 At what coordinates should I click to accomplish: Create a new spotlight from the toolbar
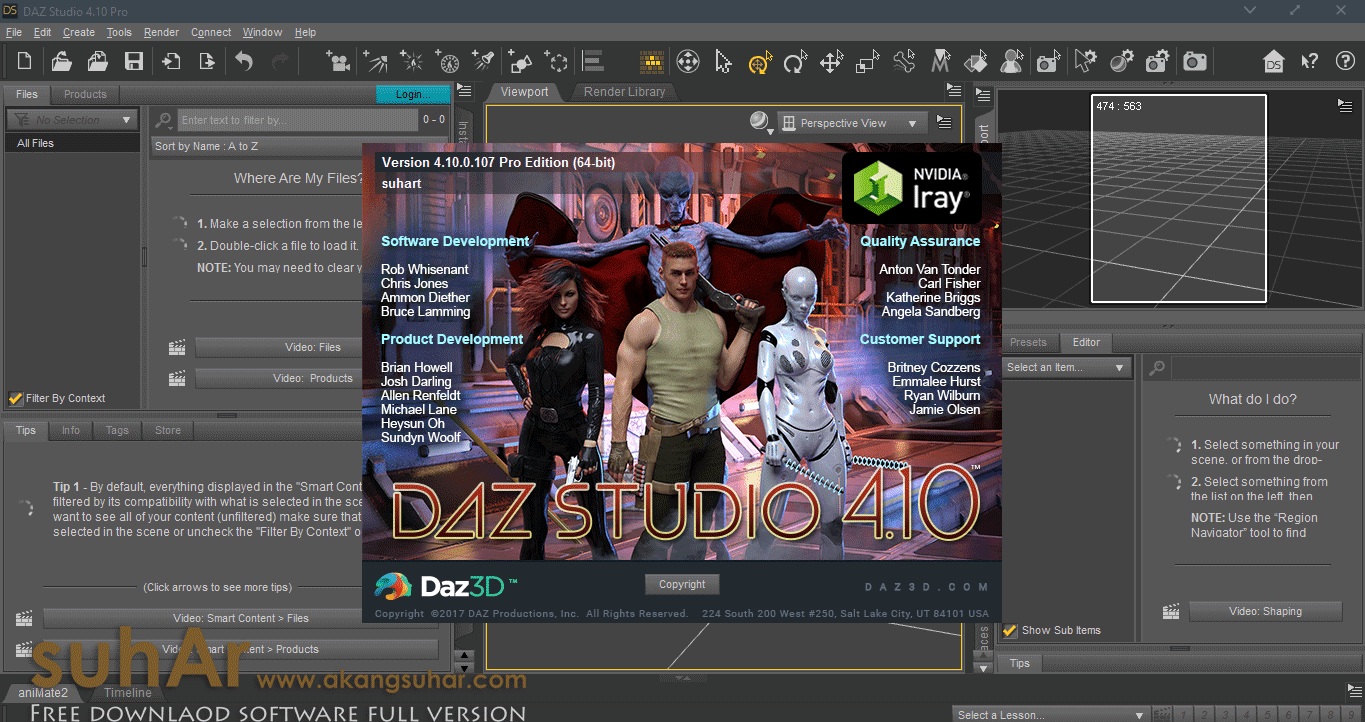[483, 61]
